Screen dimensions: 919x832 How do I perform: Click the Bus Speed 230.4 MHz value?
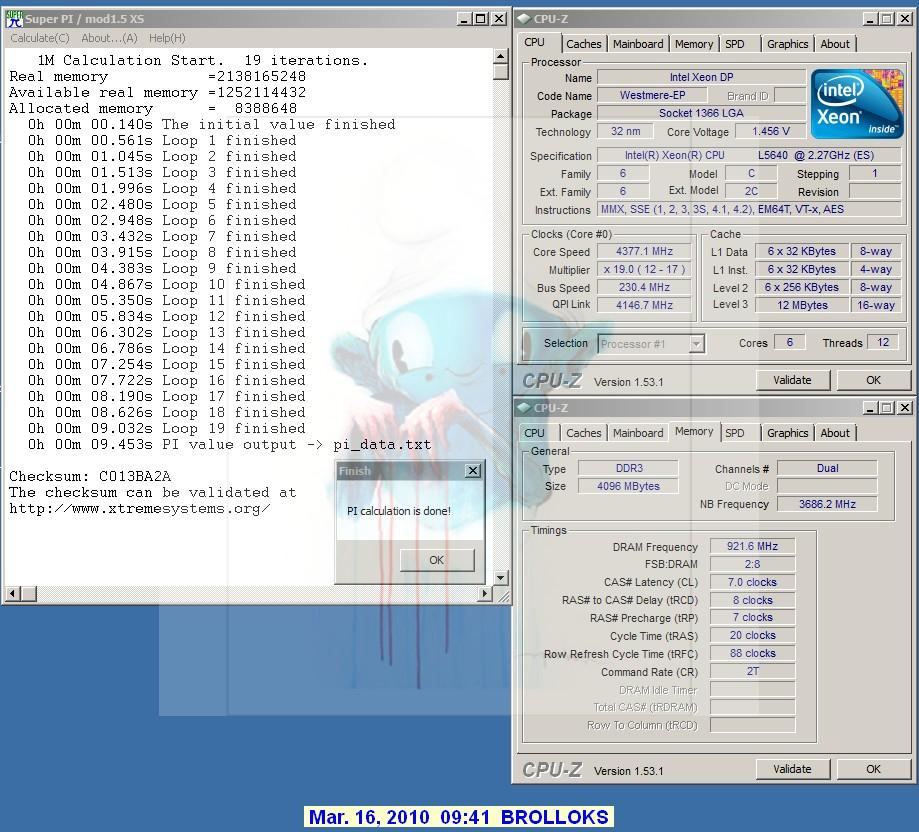[x=644, y=287]
